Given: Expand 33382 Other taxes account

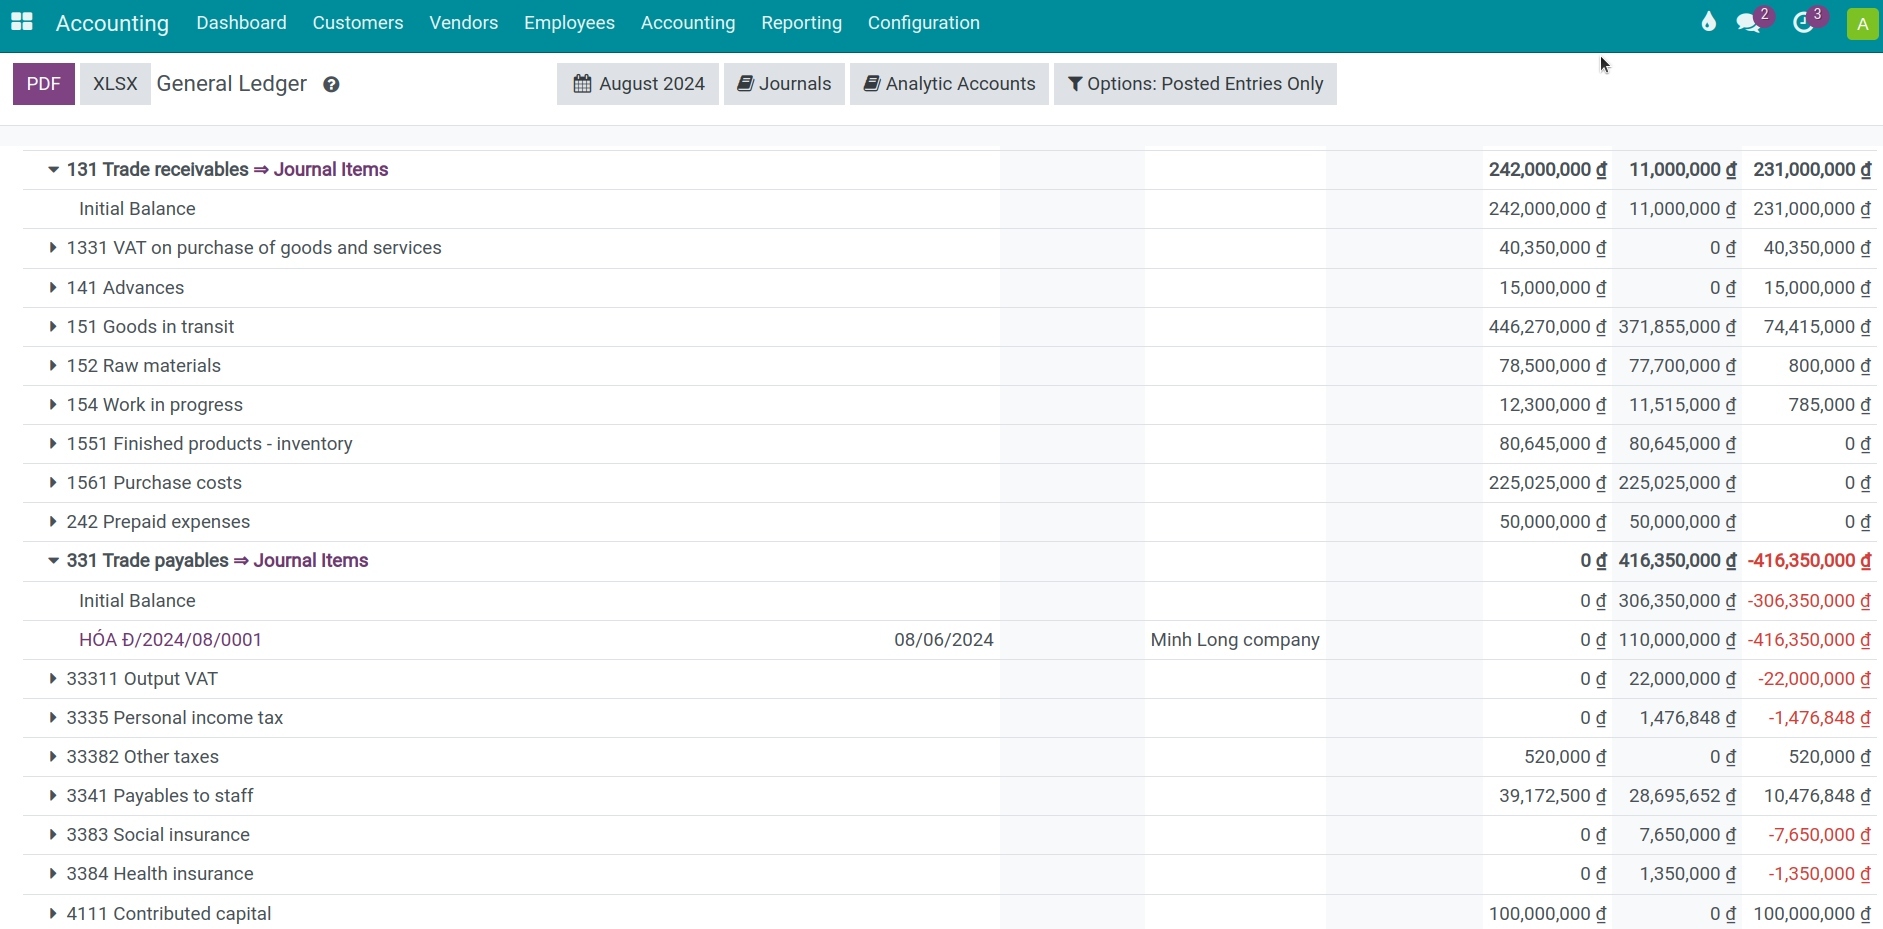Looking at the screenshot, I should pos(53,757).
